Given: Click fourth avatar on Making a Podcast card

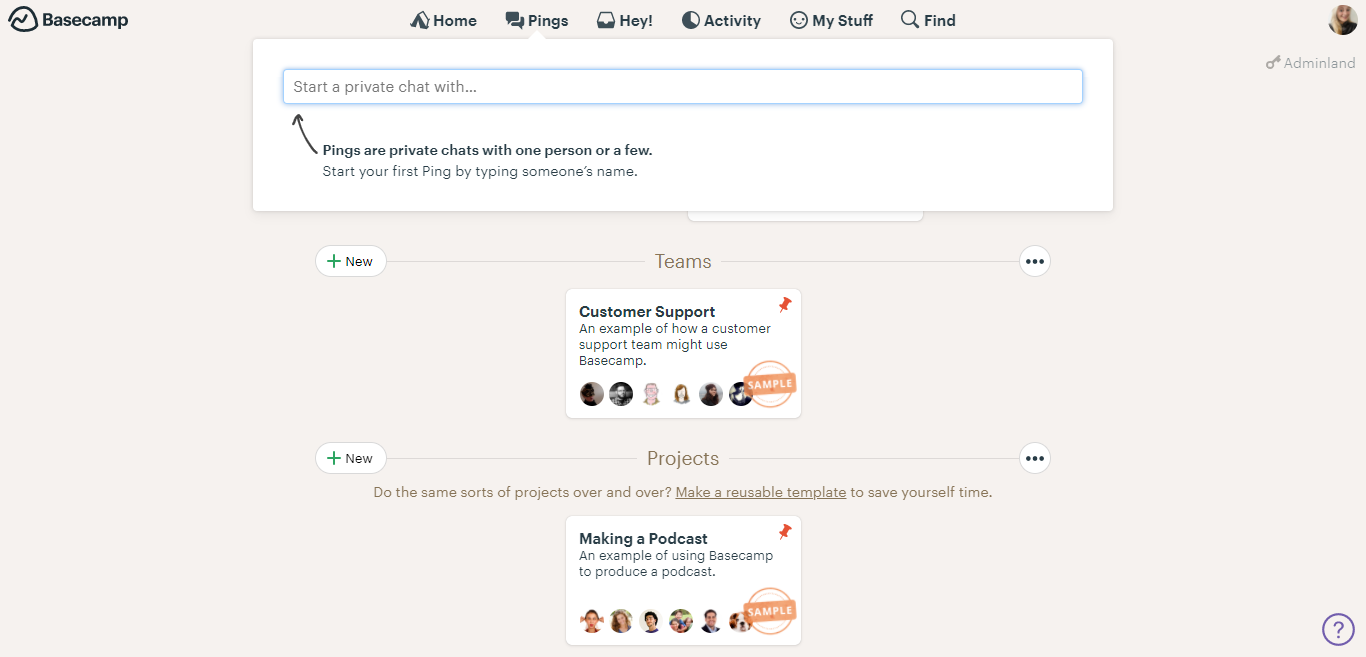Looking at the screenshot, I should pyautogui.click(x=681, y=621).
